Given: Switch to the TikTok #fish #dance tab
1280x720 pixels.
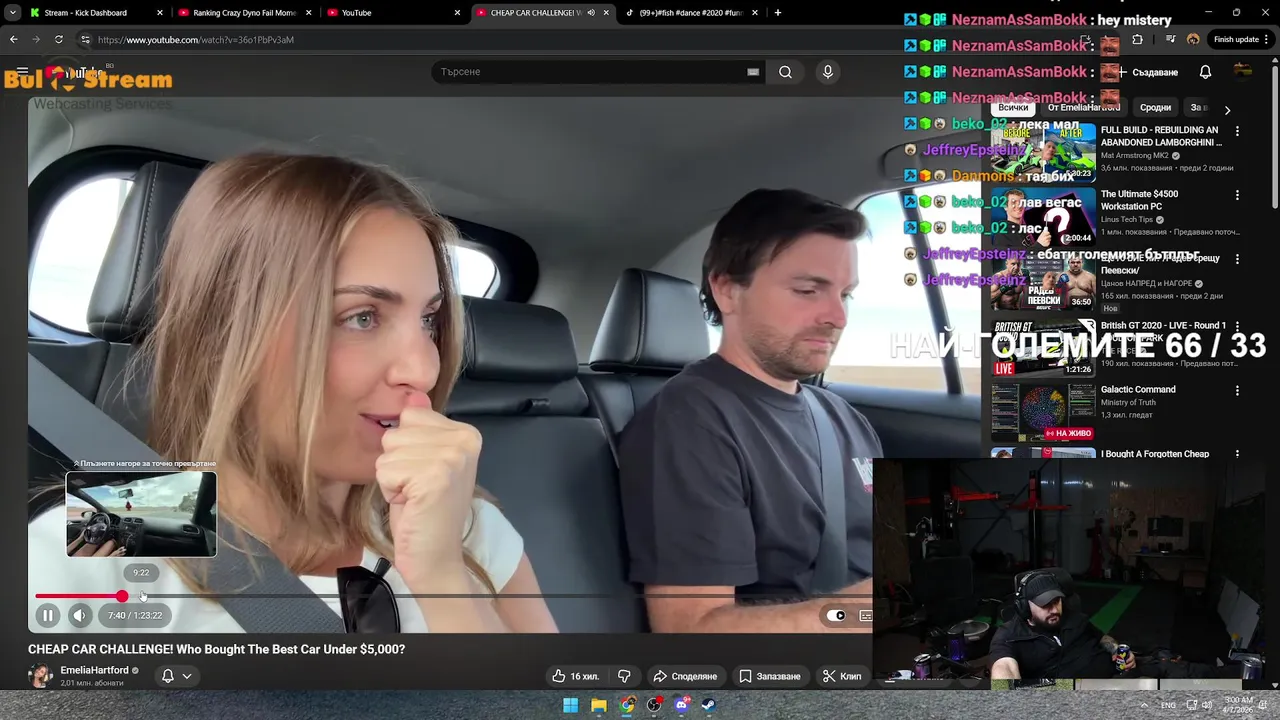Looking at the screenshot, I should pyautogui.click(x=690, y=13).
